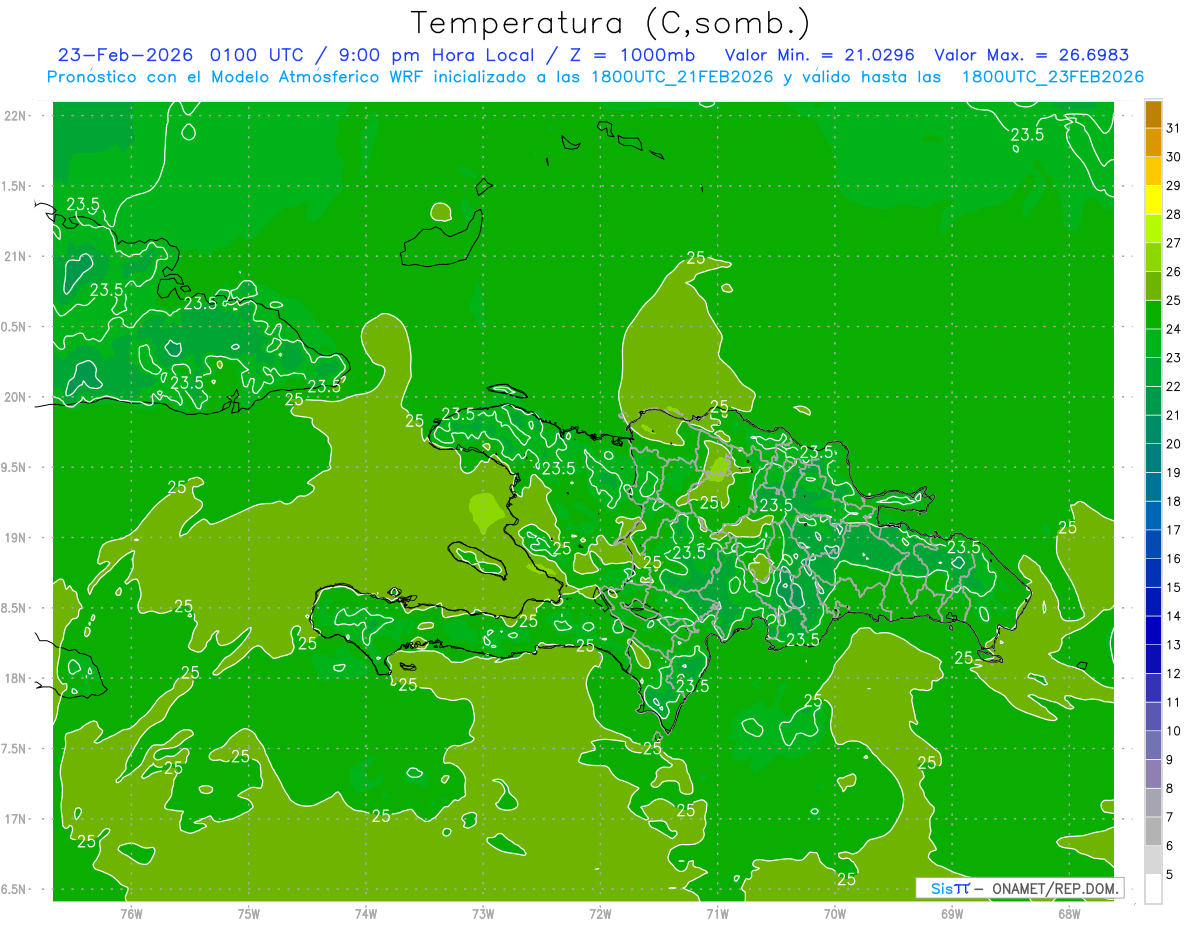Click colorbar legend value "26"
The image size is (1200, 927).
[x=1174, y=272]
